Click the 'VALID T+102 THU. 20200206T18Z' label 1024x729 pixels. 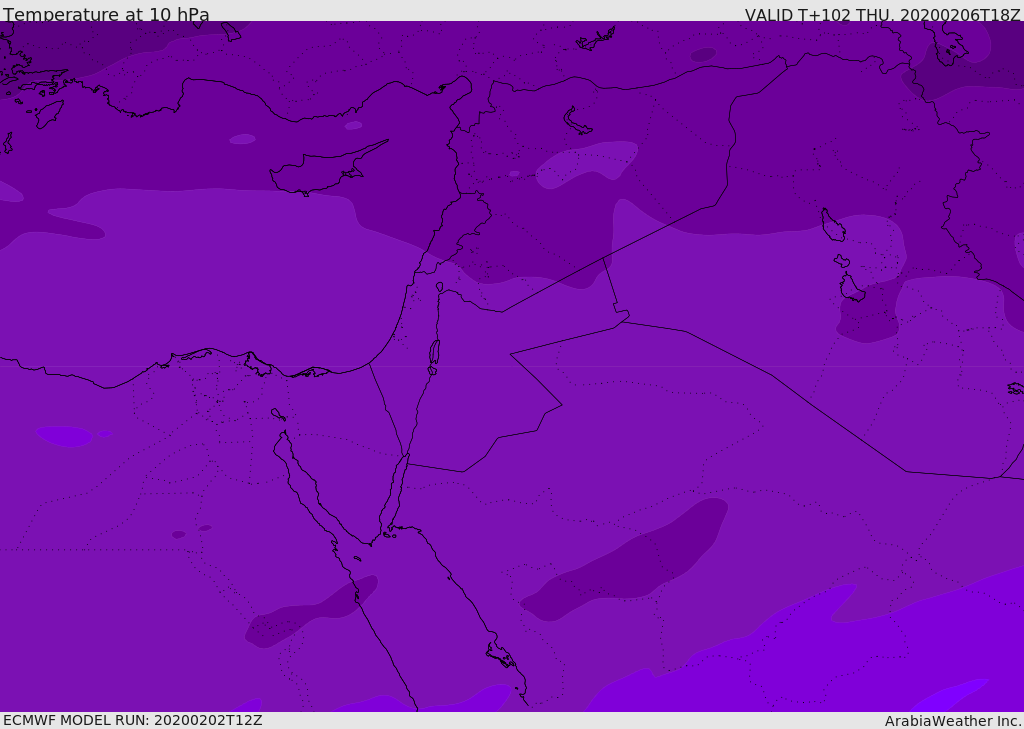(x=883, y=14)
